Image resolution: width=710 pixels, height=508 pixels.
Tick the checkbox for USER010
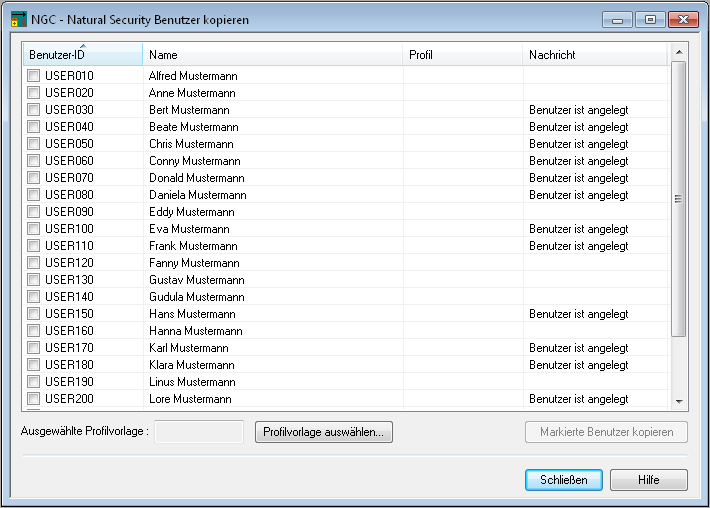coord(34,76)
